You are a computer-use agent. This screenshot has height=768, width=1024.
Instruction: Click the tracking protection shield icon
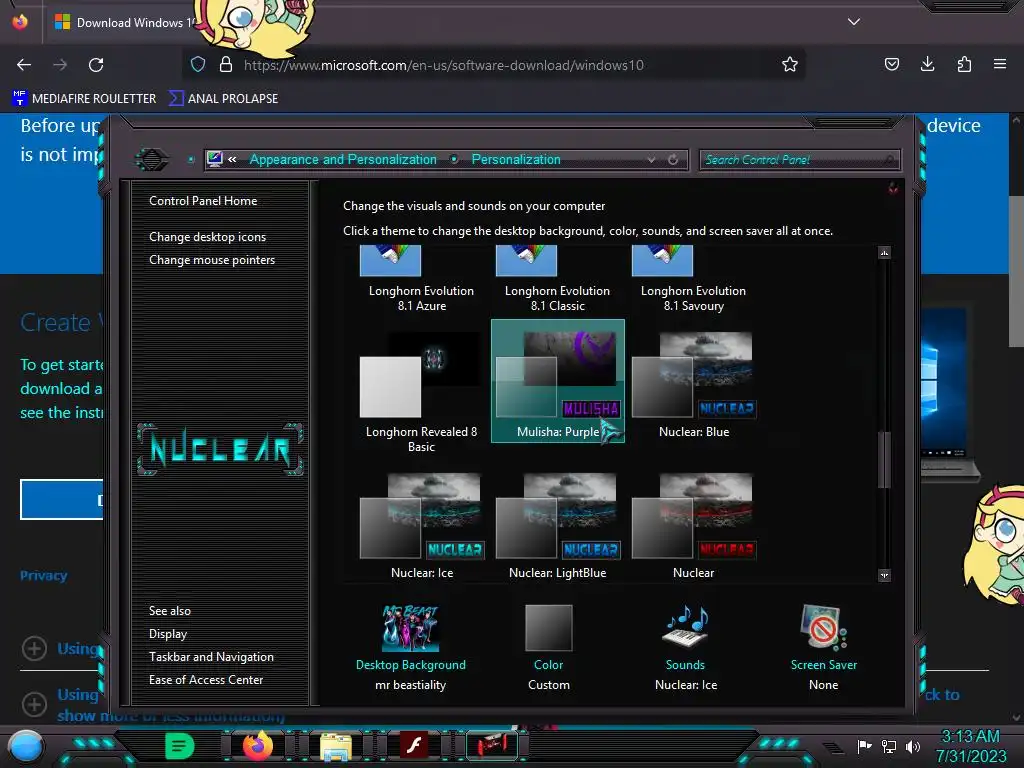tap(198, 64)
